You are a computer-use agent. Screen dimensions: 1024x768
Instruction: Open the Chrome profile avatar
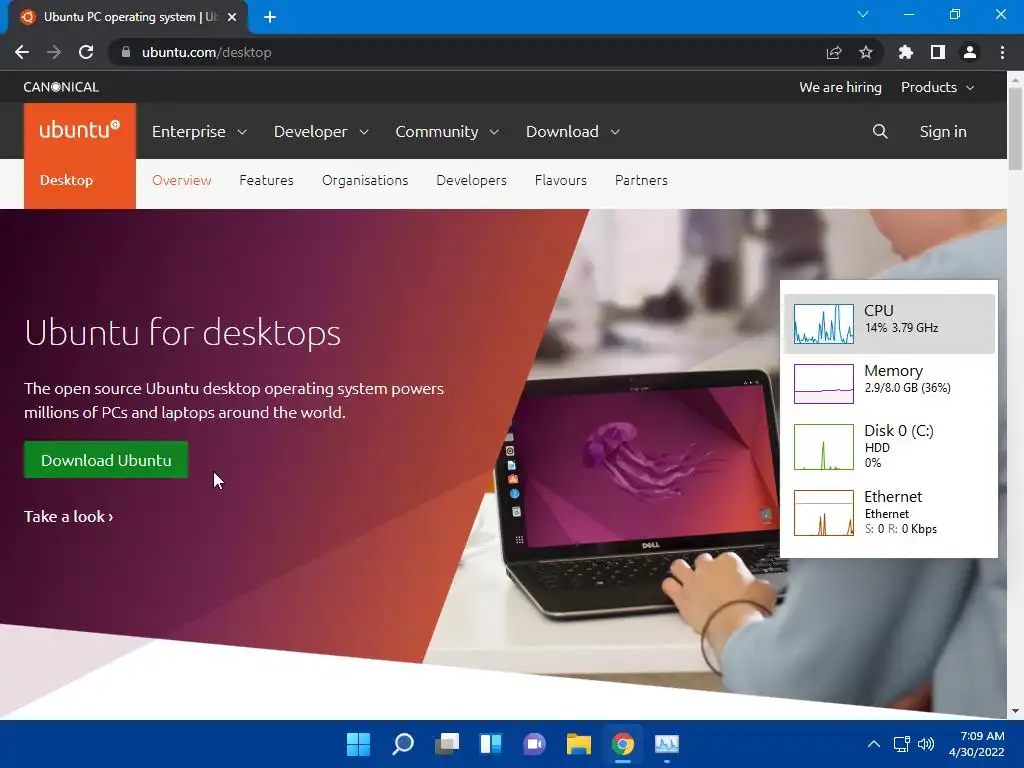(970, 52)
